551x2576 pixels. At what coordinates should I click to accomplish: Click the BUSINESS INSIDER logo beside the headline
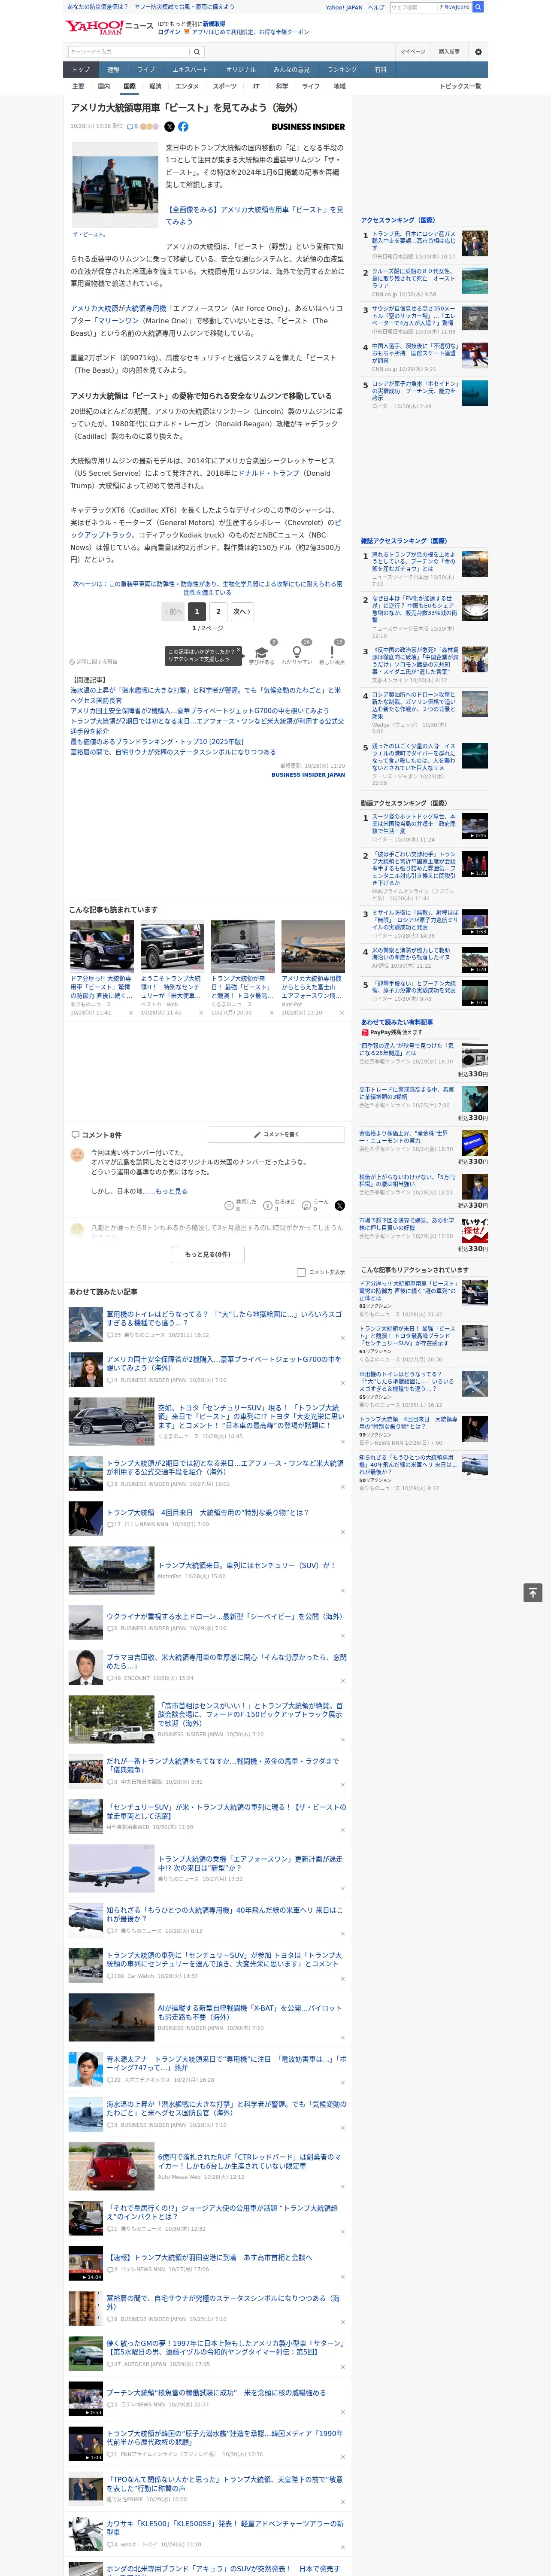coord(308,127)
